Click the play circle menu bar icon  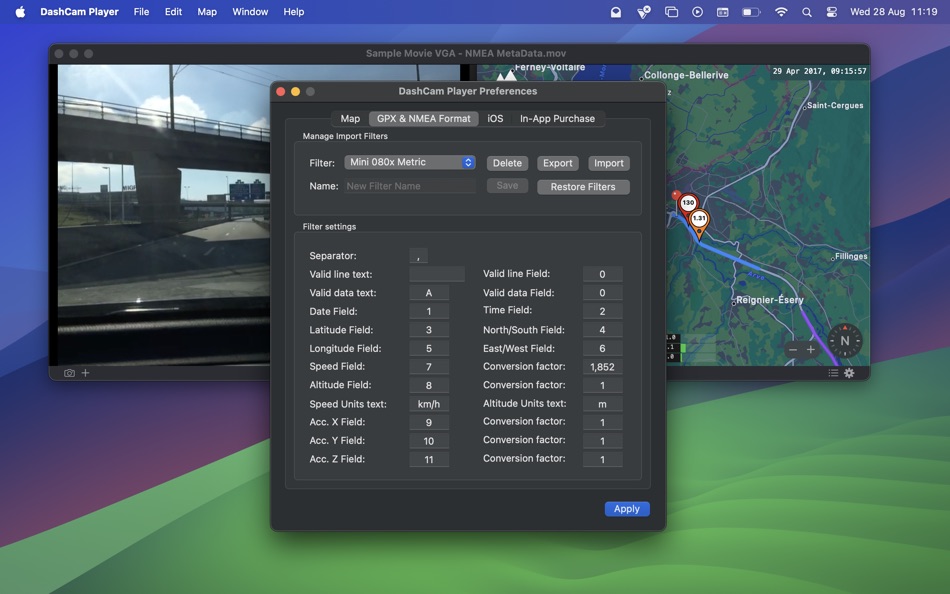pyautogui.click(x=697, y=12)
